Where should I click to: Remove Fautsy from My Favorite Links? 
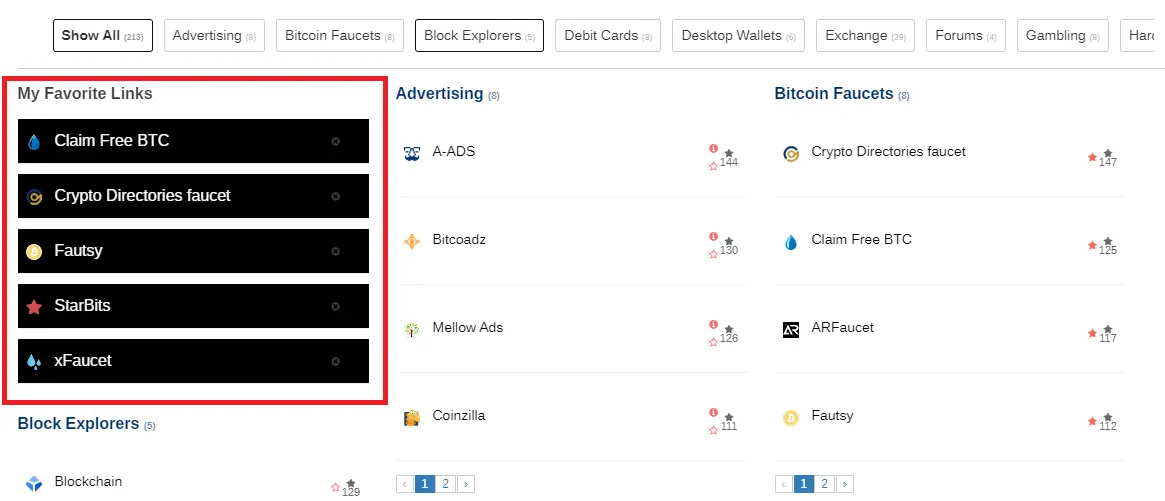pyautogui.click(x=335, y=251)
